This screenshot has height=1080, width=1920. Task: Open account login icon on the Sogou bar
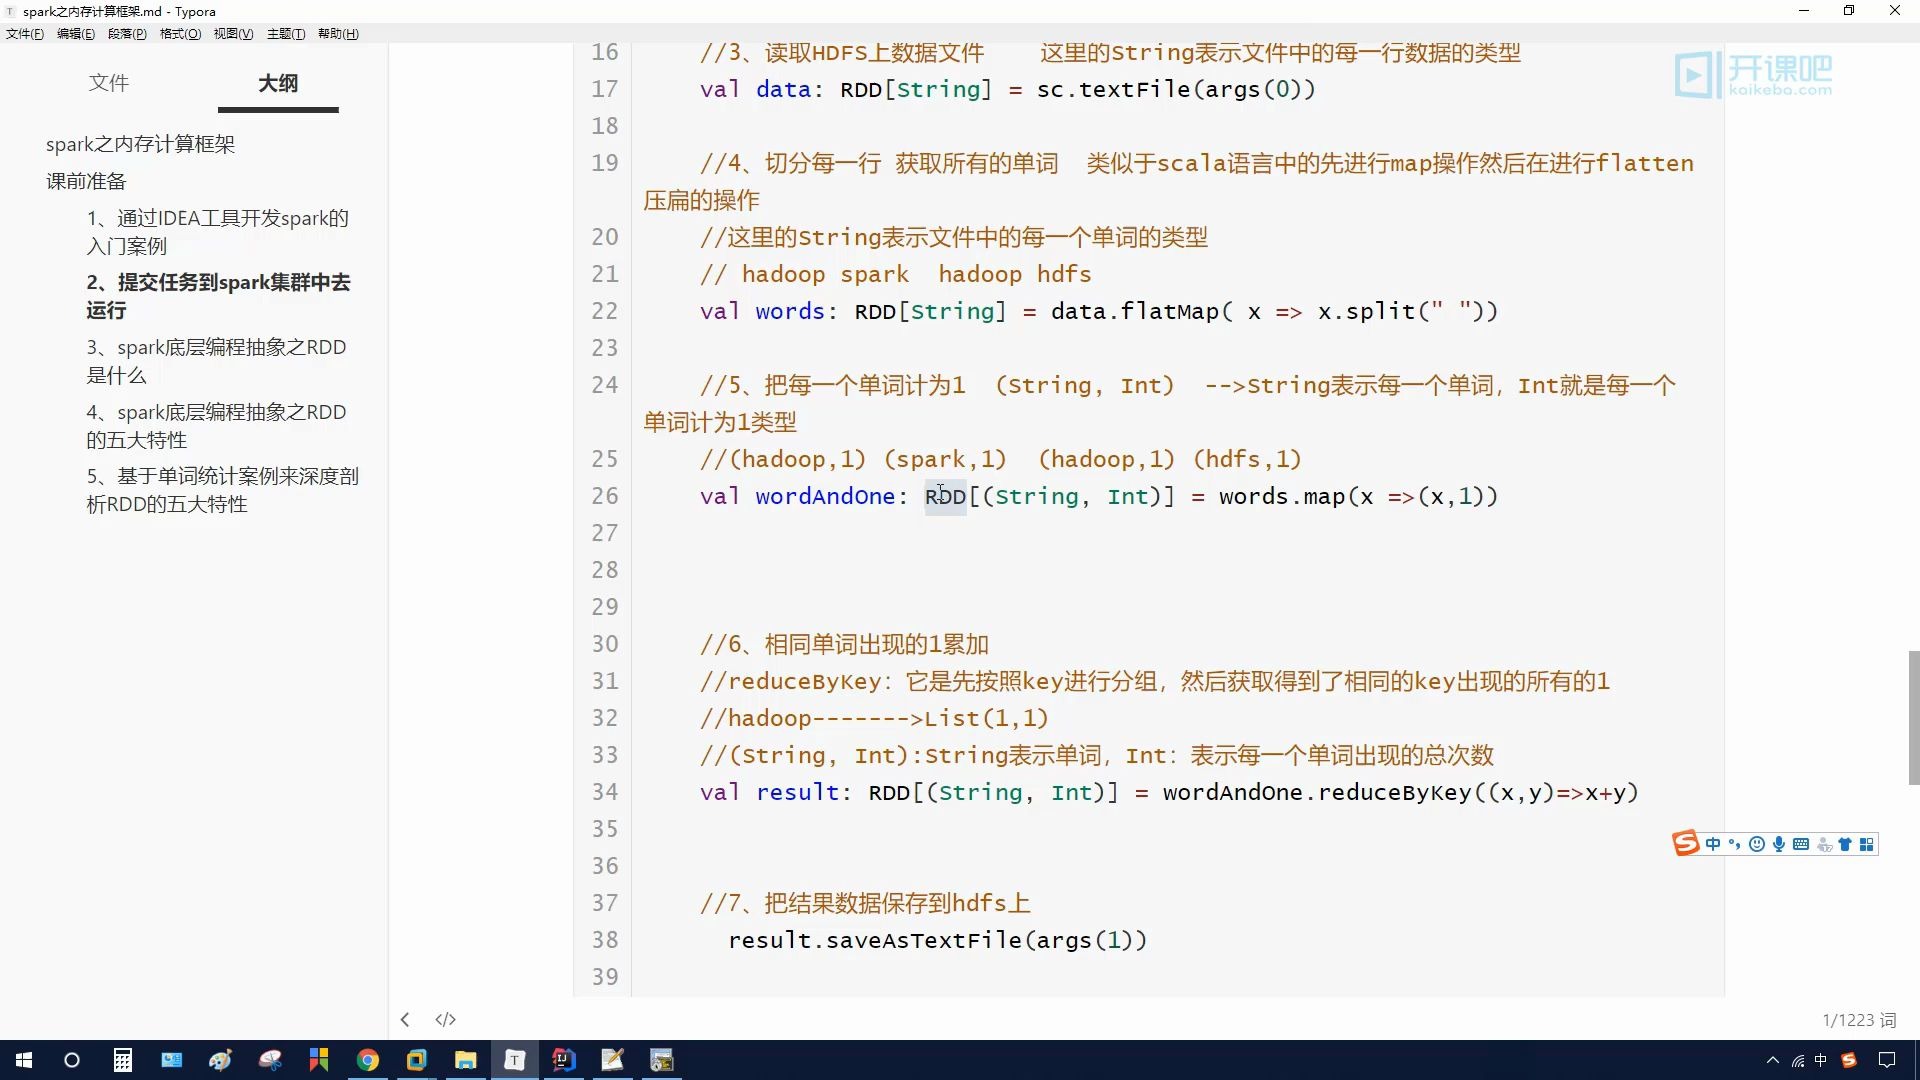coord(1823,844)
